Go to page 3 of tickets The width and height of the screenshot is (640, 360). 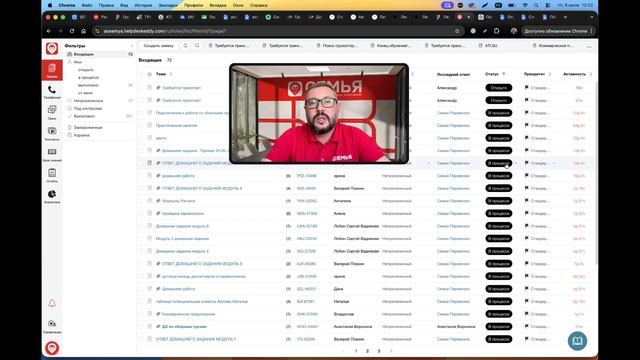(379, 351)
